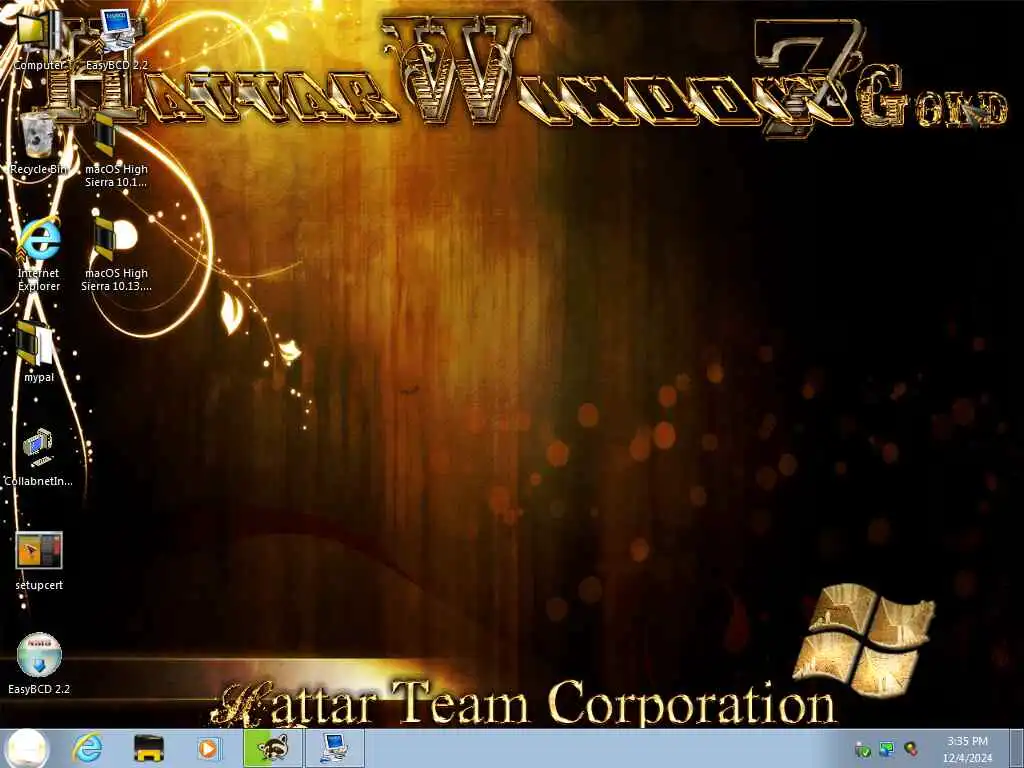Open the Recycle Bin
Viewport: 1024px width, 768px height.
[39, 142]
